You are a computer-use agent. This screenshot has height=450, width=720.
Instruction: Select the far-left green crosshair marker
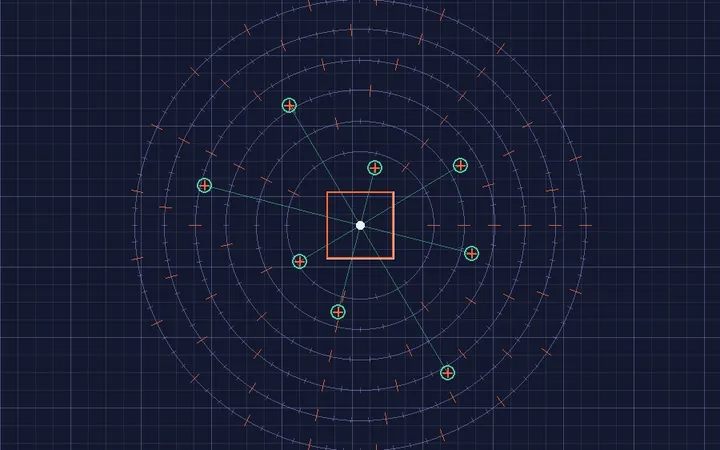[204, 186]
